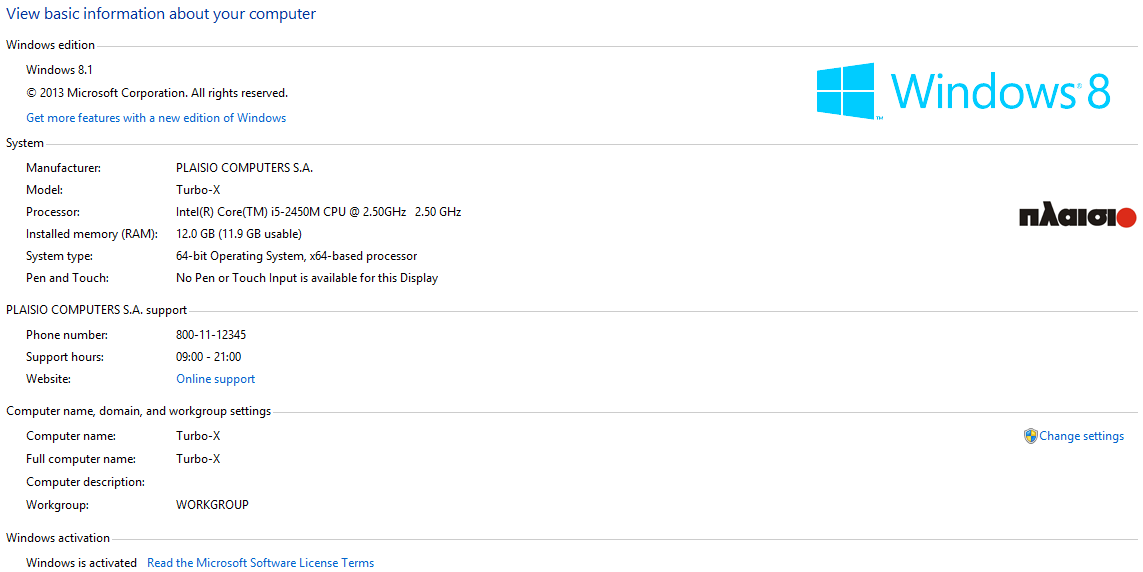Click the No Pen or Touch Input text
Viewport: 1143px width, 572px height.
coord(306,278)
